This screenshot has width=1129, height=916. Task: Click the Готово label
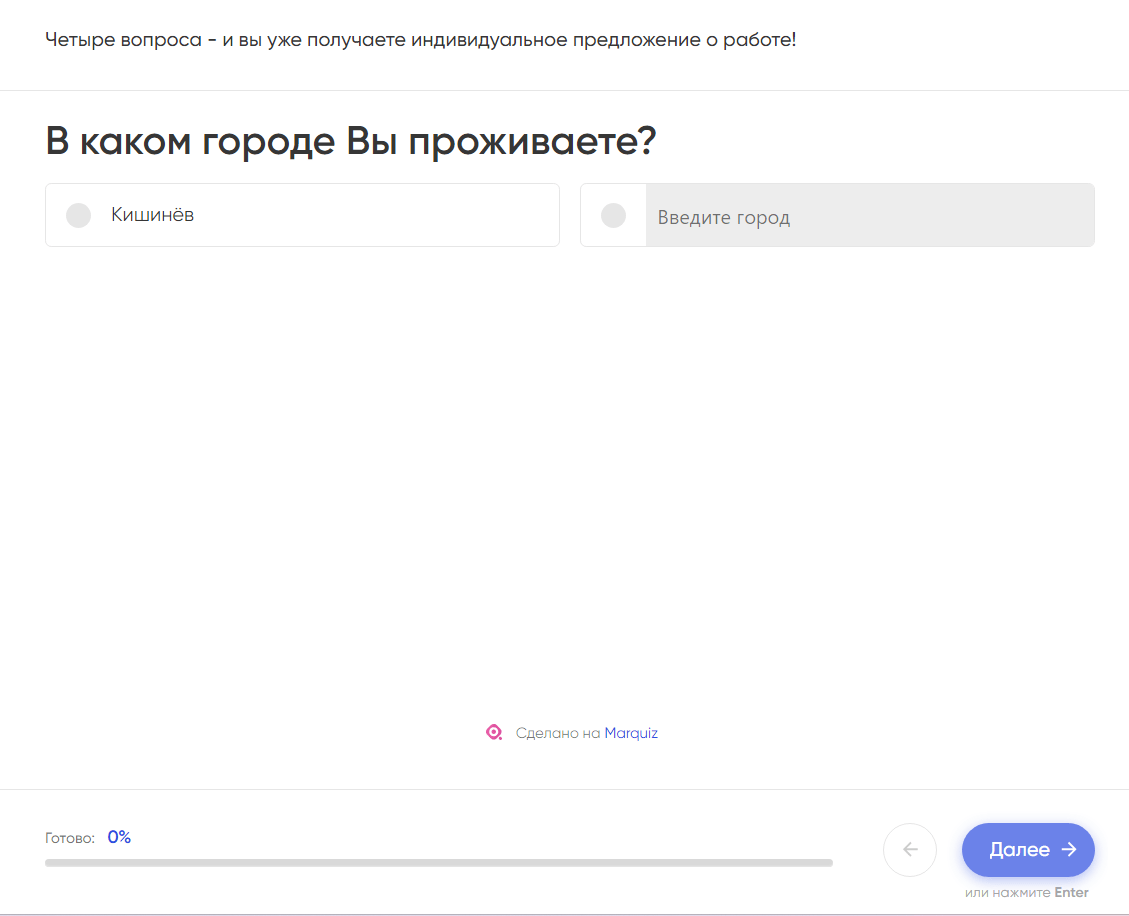tap(70, 838)
